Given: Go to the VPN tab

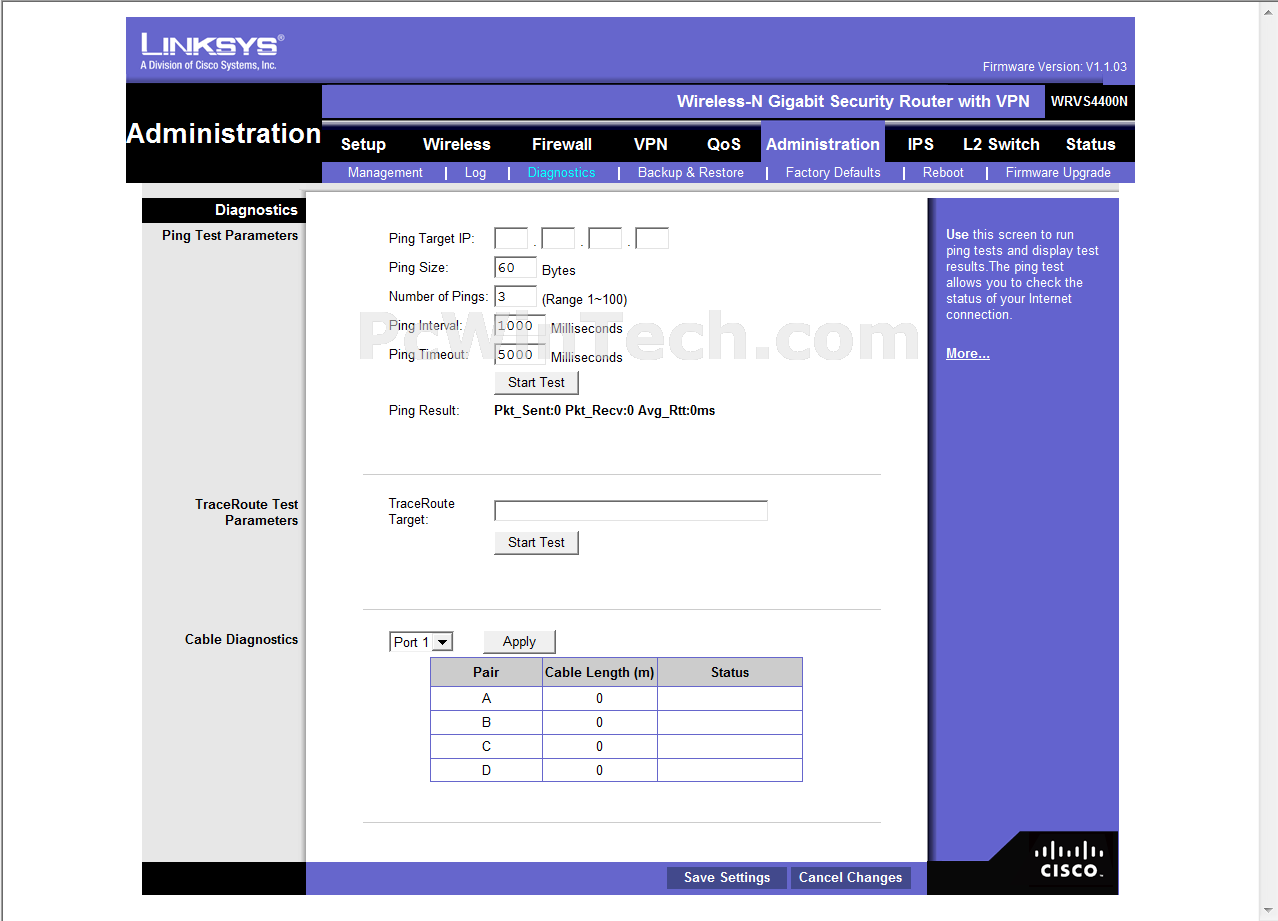Looking at the screenshot, I should (x=651, y=144).
